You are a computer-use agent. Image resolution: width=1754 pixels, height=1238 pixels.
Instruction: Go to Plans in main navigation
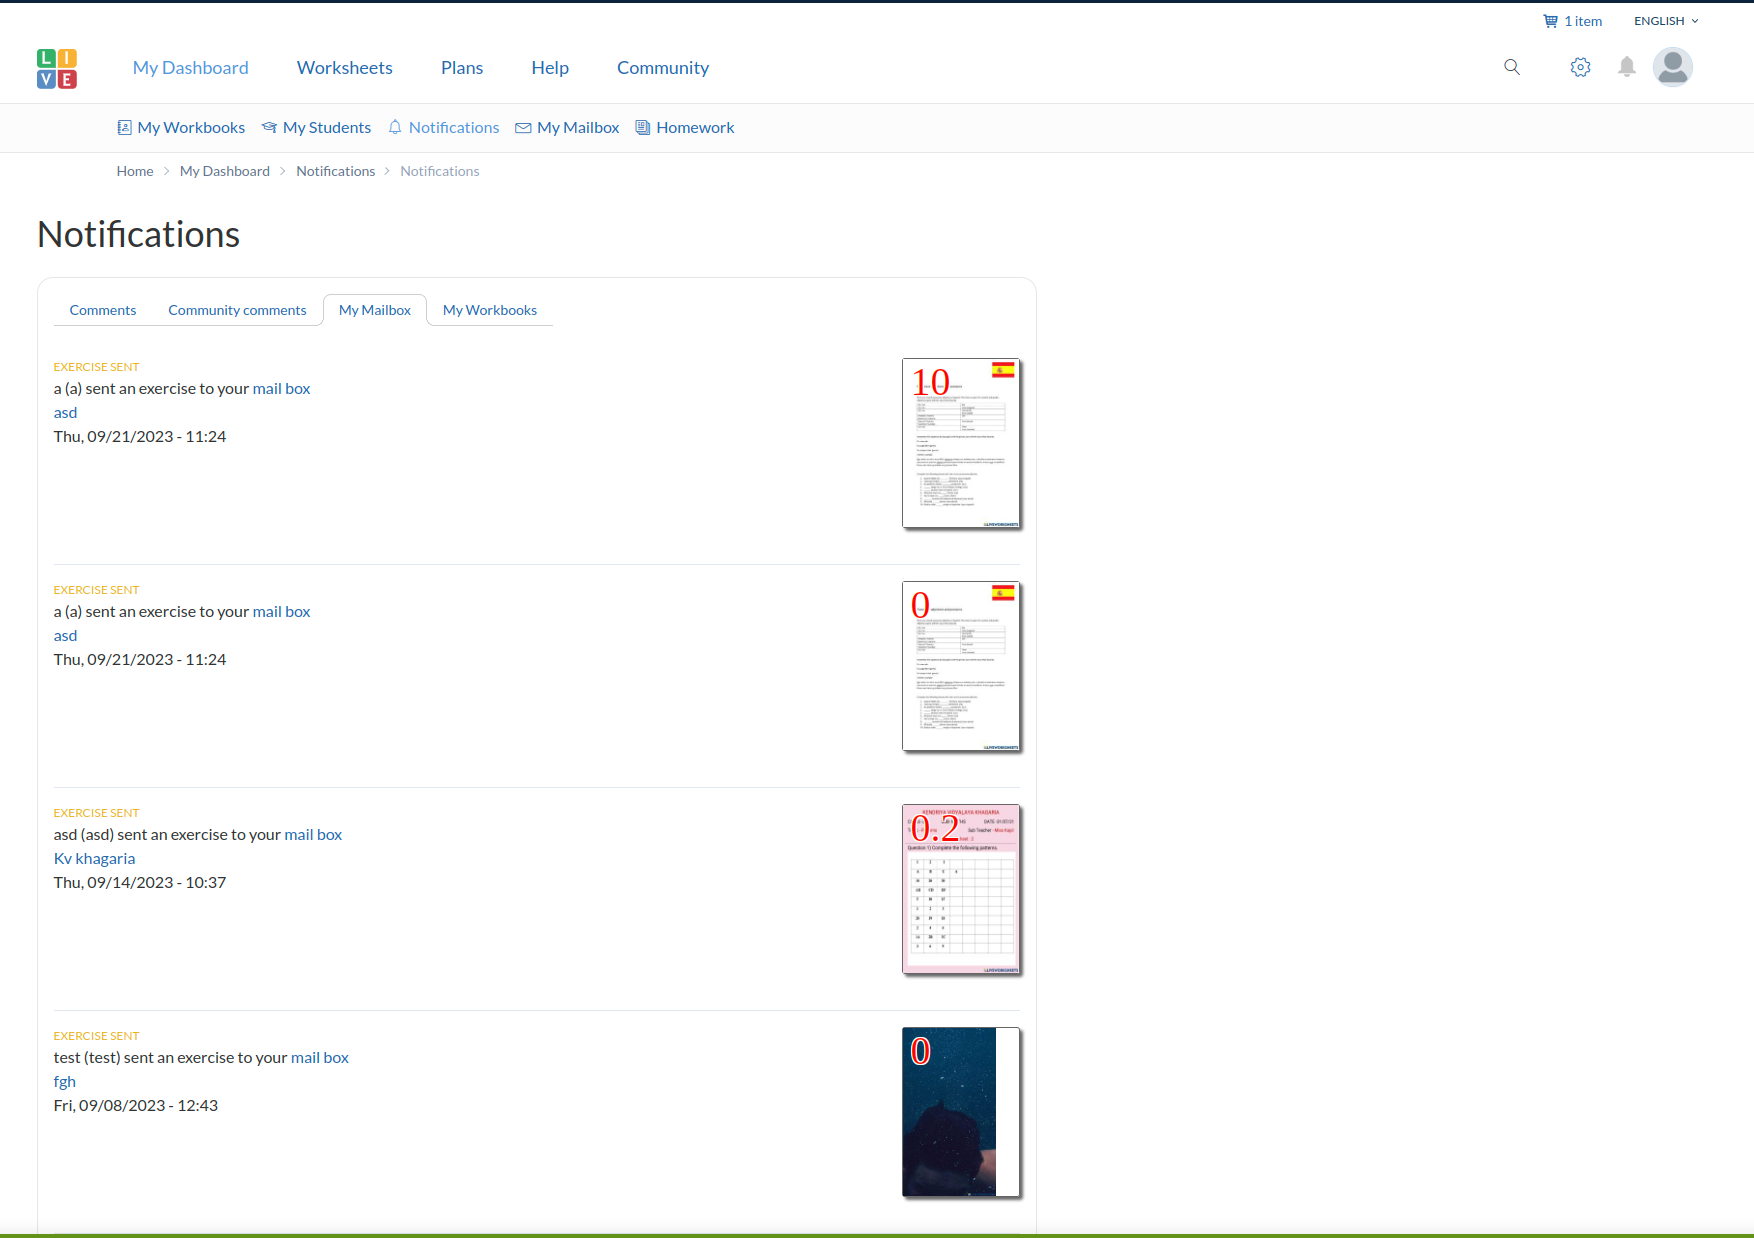pyautogui.click(x=461, y=68)
